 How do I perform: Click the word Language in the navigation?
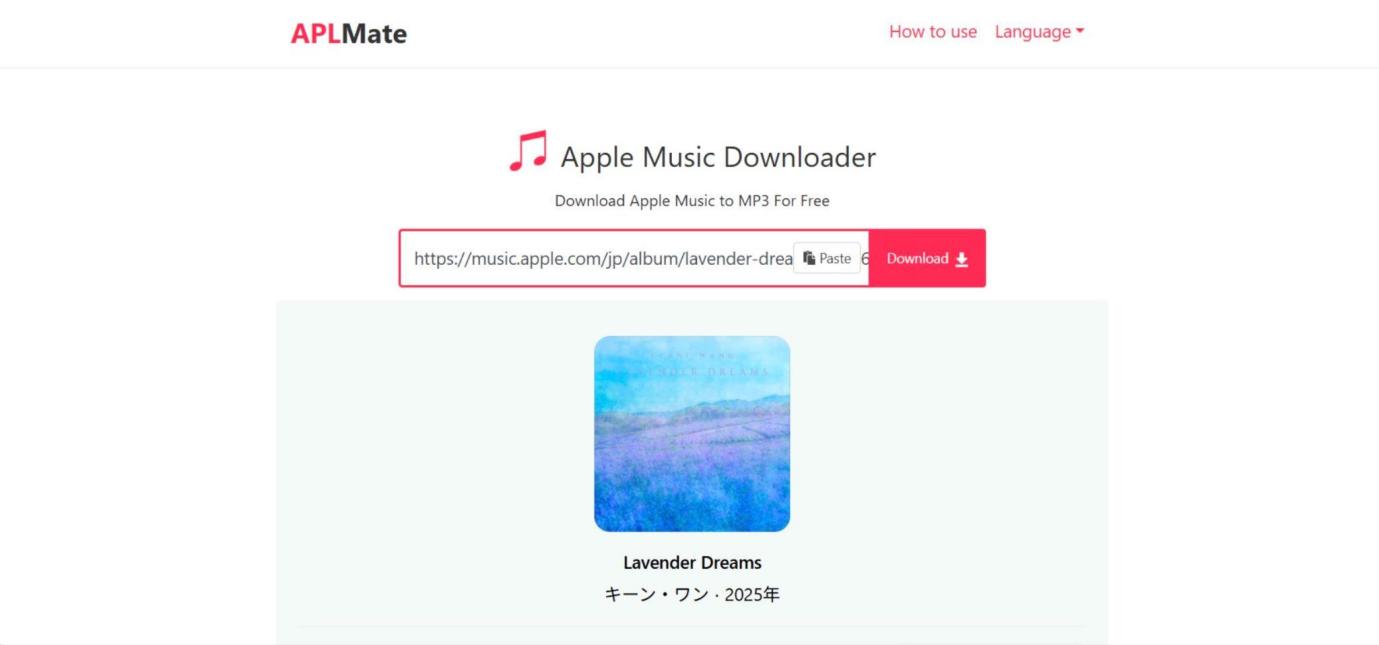click(1033, 32)
